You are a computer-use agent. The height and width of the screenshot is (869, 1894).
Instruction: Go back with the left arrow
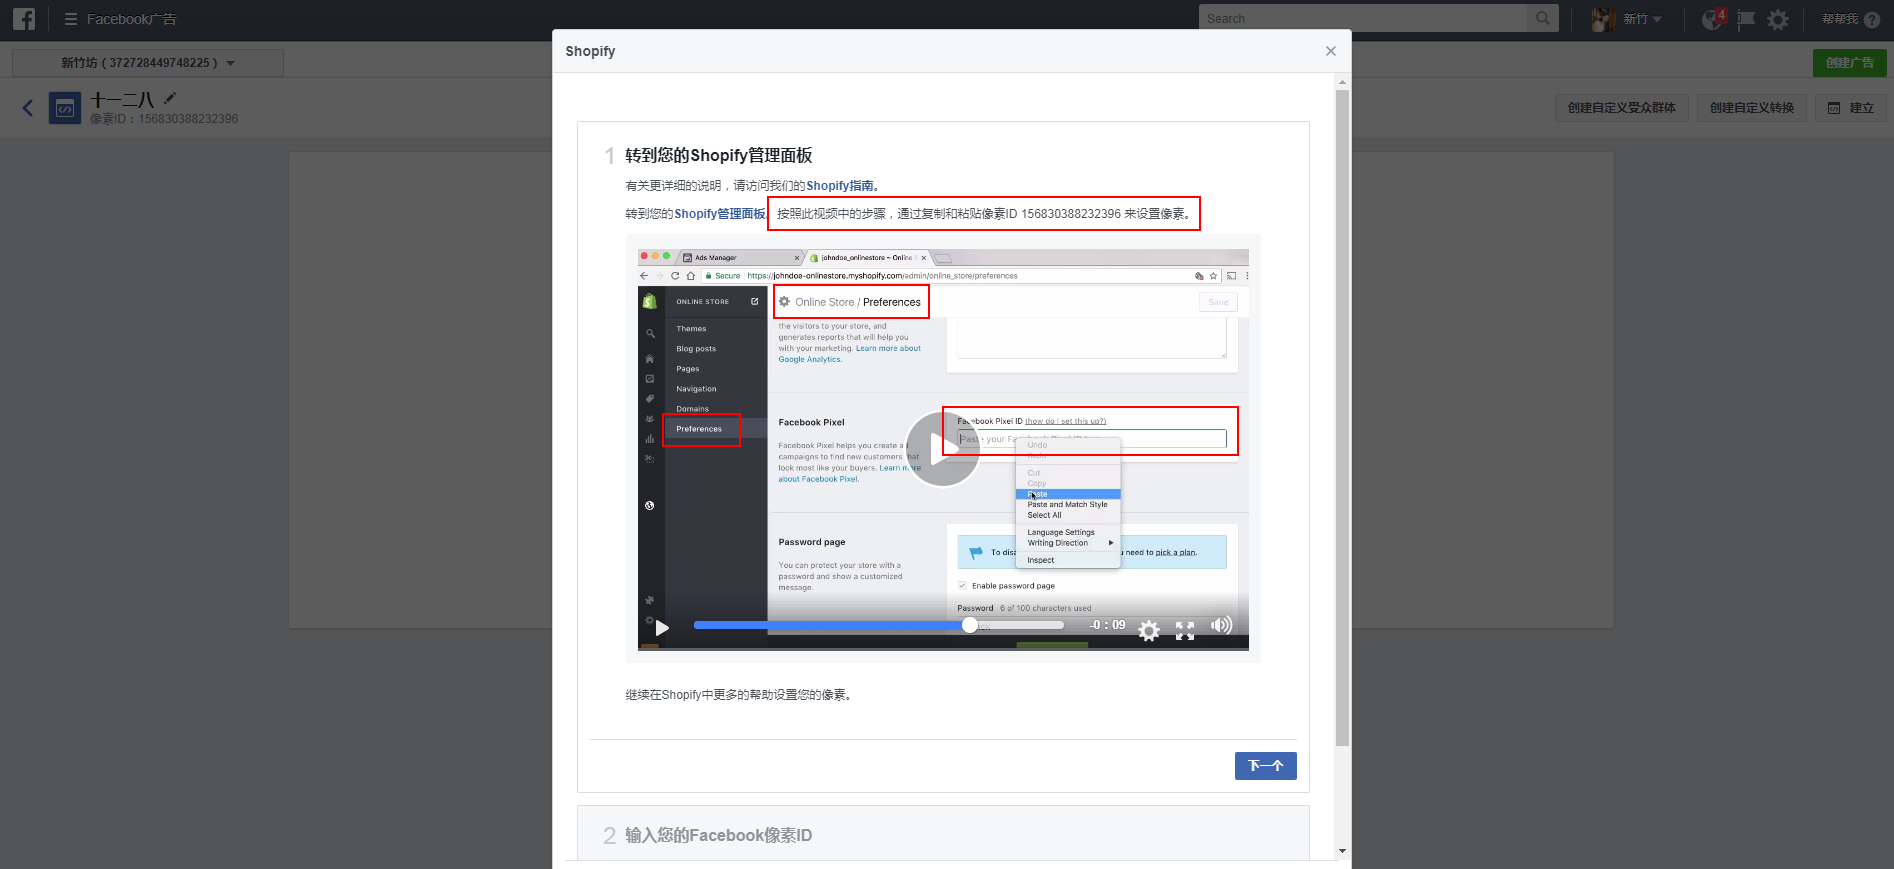(28, 108)
